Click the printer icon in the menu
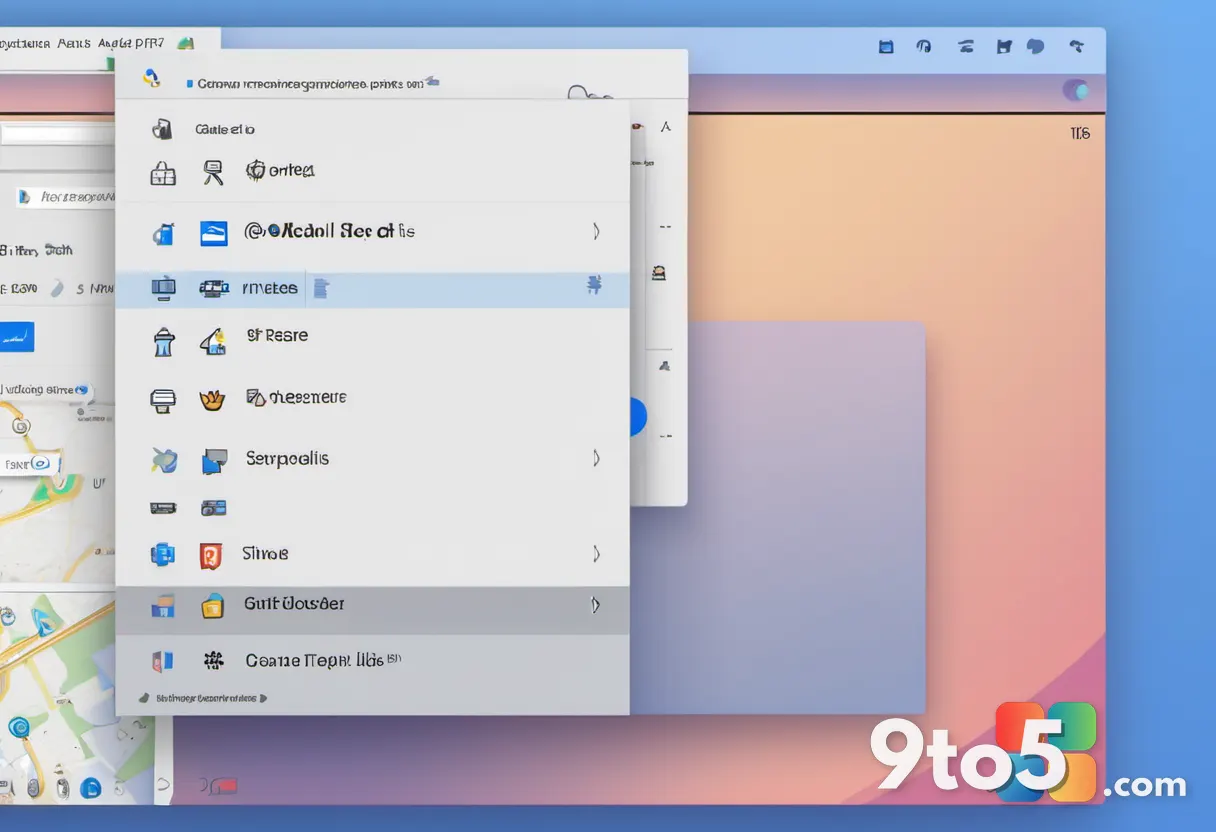 pyautogui.click(x=163, y=400)
